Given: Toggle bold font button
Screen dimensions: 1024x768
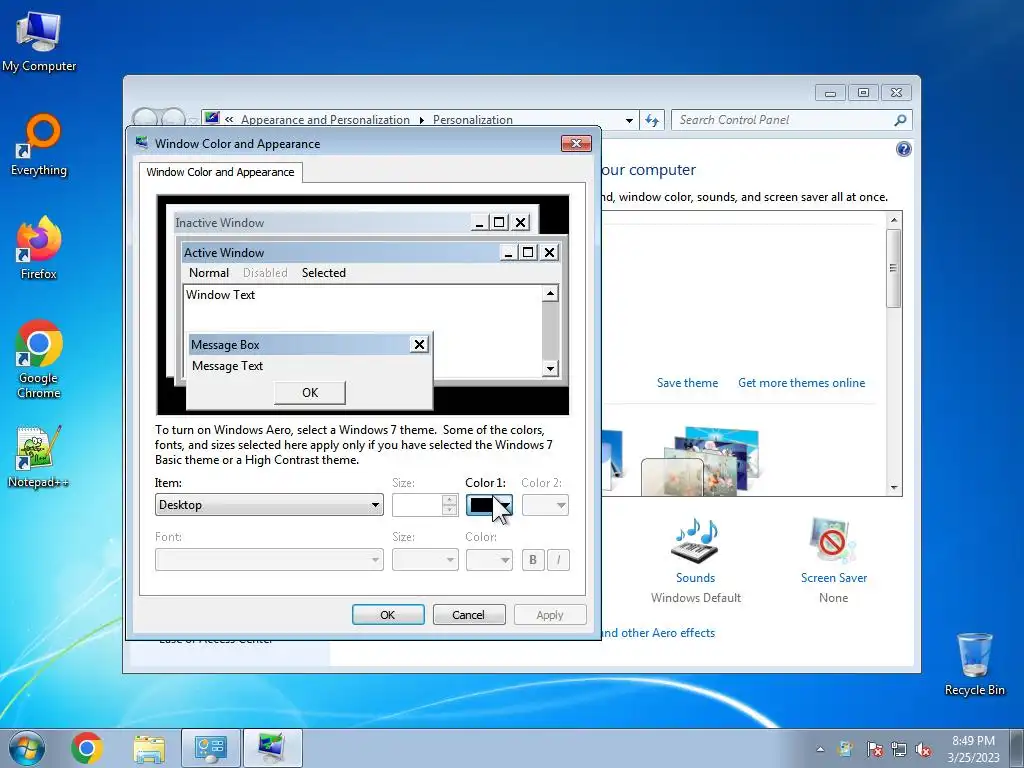Looking at the screenshot, I should (533, 560).
